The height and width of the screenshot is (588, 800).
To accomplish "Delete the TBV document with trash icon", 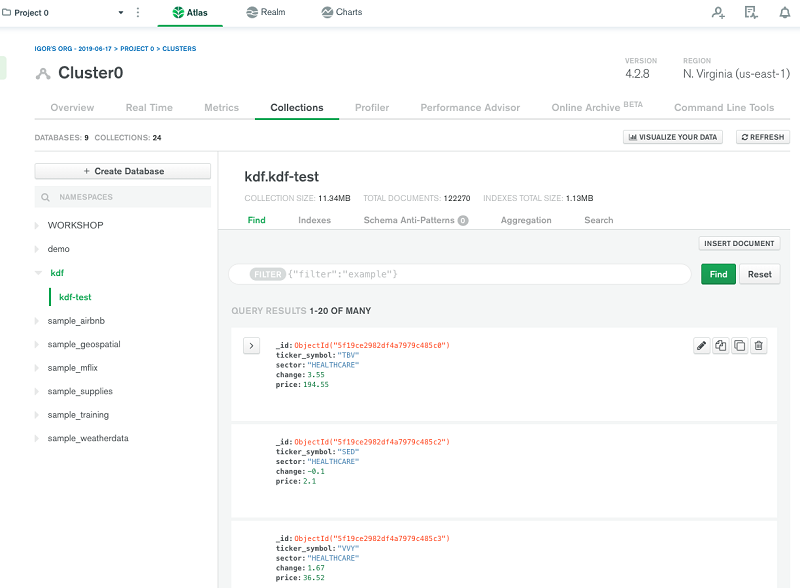I will [x=759, y=346].
